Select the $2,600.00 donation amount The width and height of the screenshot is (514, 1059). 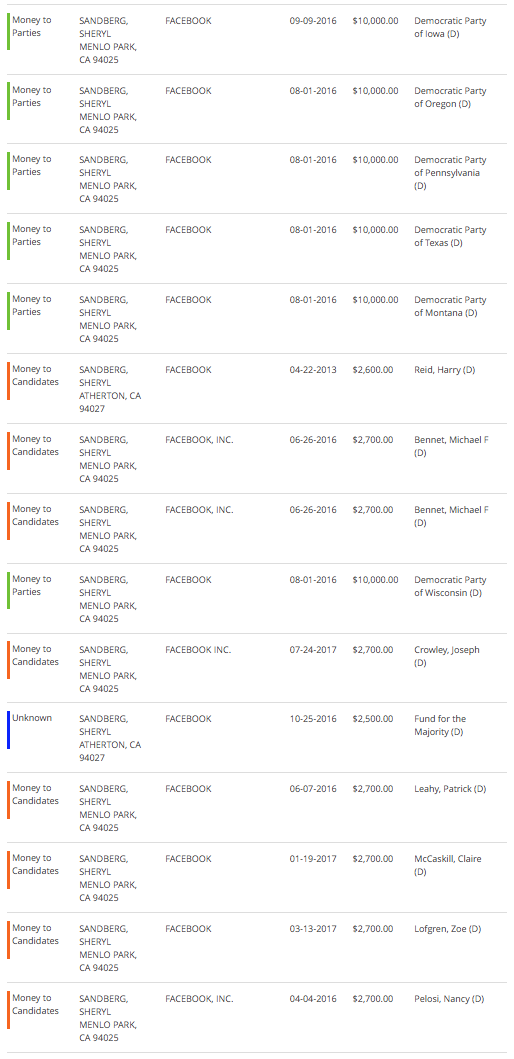click(373, 370)
